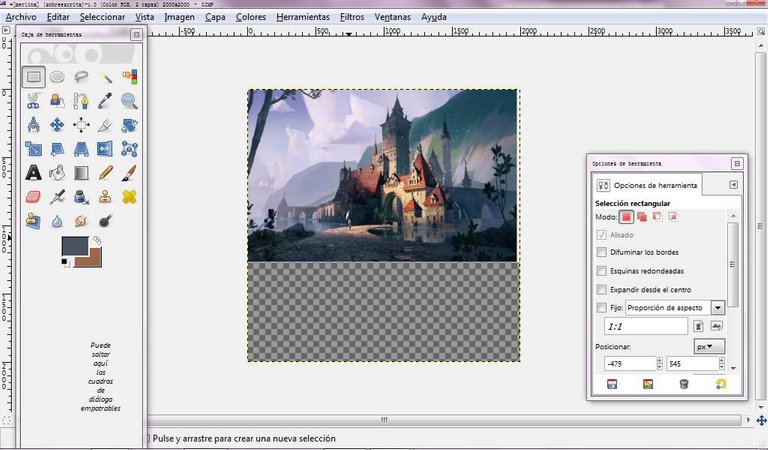Select the Zoom magnifier tool

[129, 101]
